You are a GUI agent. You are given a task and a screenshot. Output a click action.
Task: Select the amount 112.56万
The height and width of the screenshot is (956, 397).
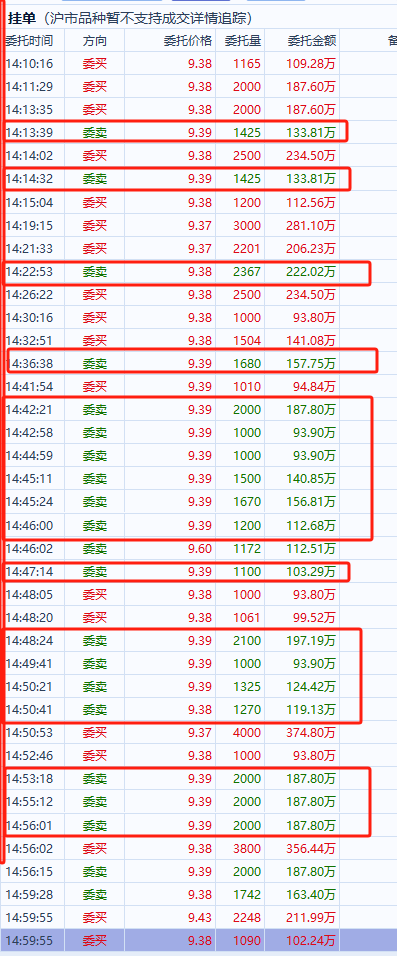(x=311, y=202)
